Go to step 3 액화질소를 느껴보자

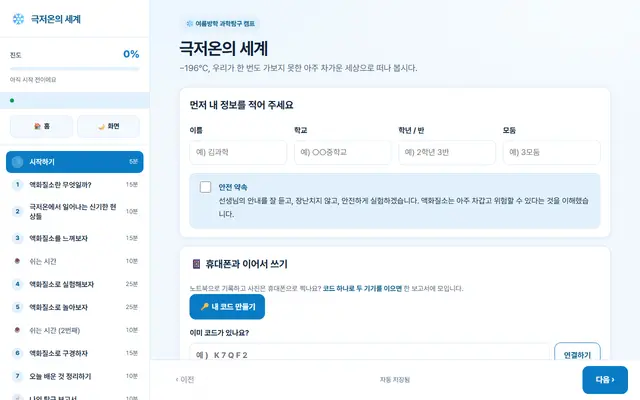coord(75,238)
